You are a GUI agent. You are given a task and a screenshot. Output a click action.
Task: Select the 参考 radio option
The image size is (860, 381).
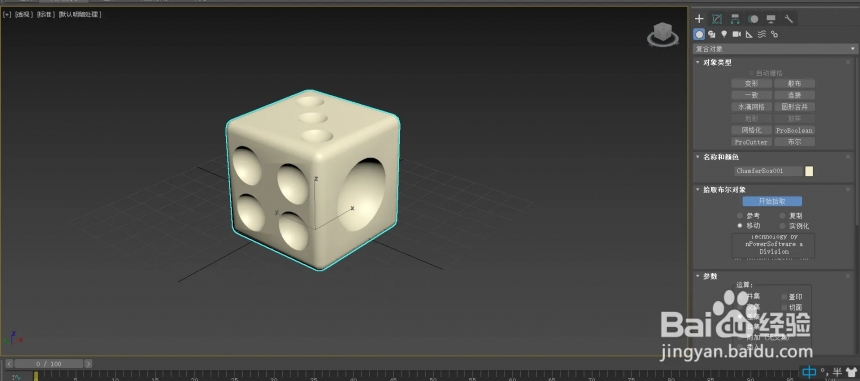pos(740,216)
